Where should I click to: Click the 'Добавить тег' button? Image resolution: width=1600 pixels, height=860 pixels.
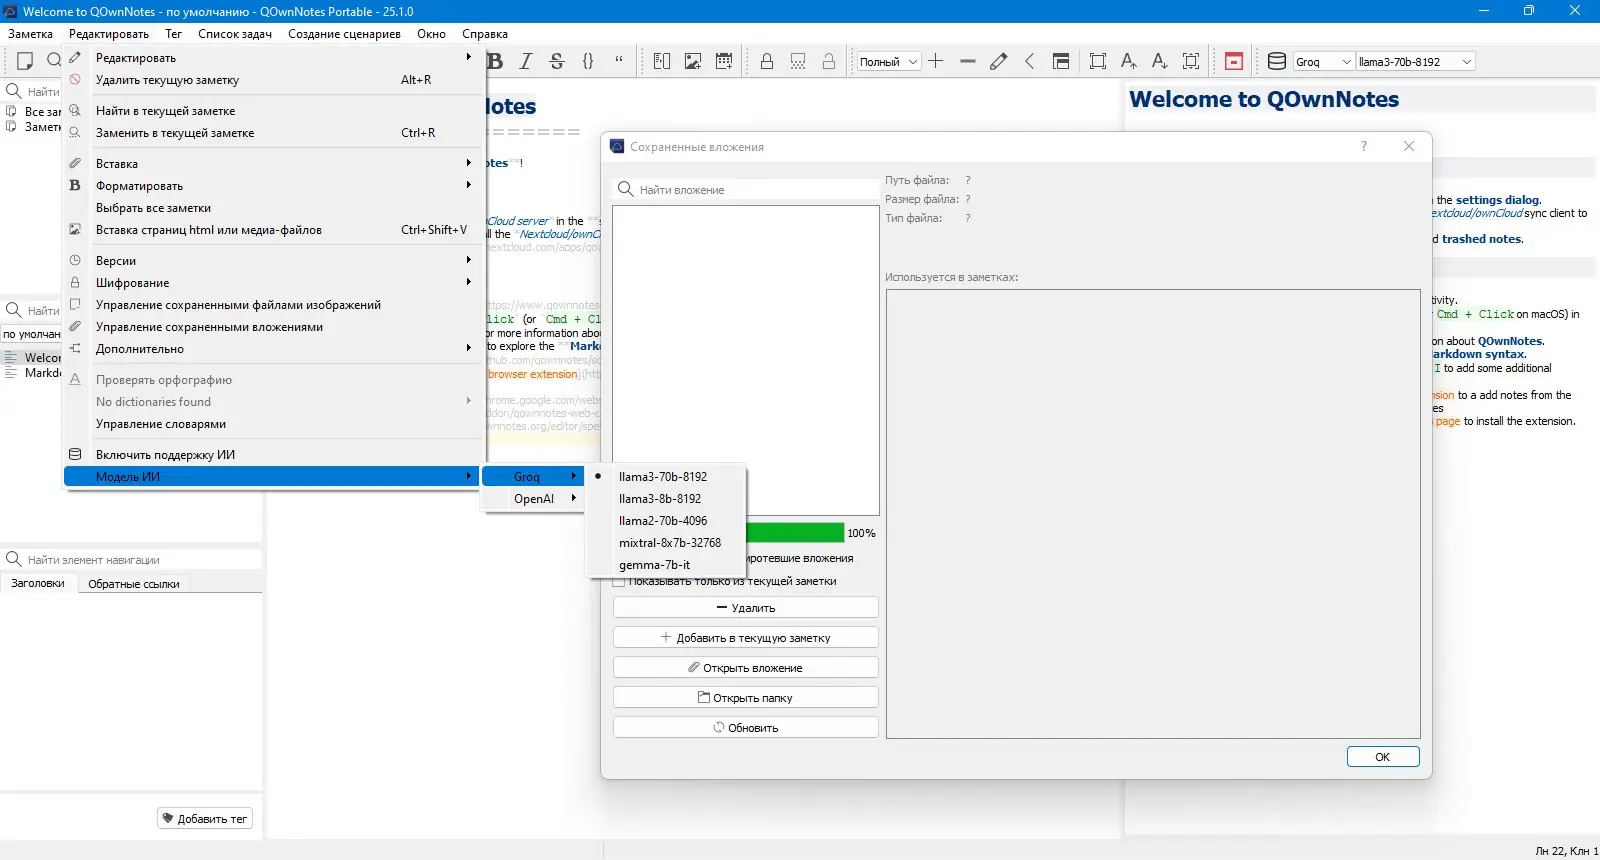coord(205,818)
